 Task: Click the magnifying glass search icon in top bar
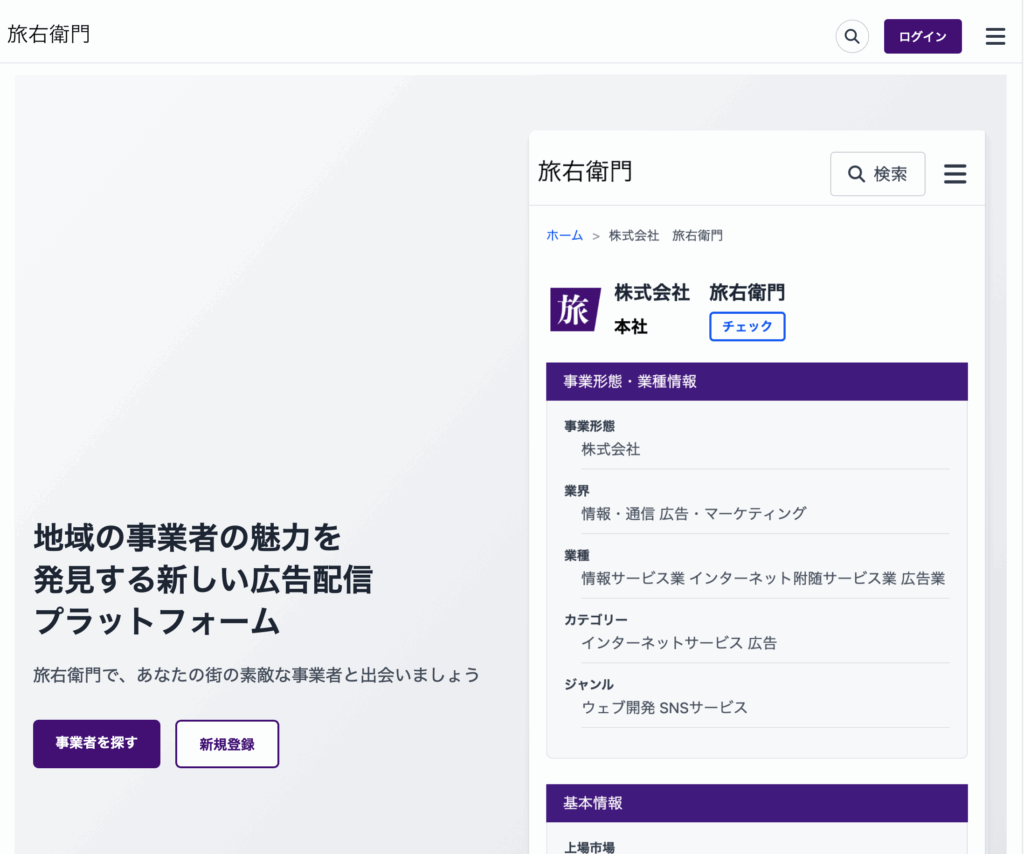point(852,37)
